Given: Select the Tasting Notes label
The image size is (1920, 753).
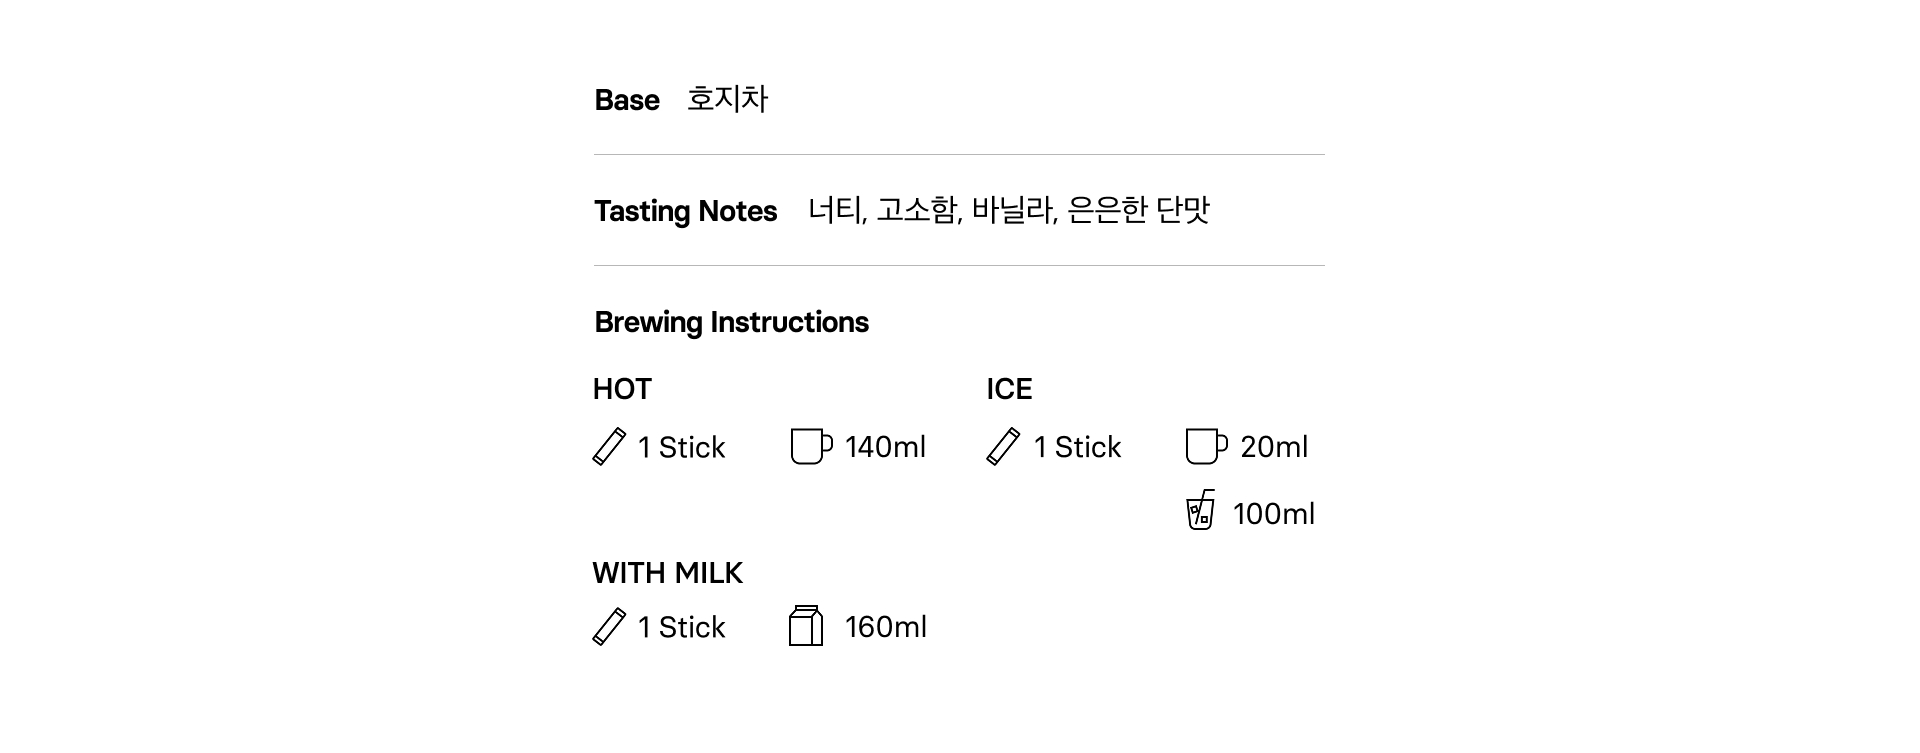Looking at the screenshot, I should pyautogui.click(x=685, y=211).
